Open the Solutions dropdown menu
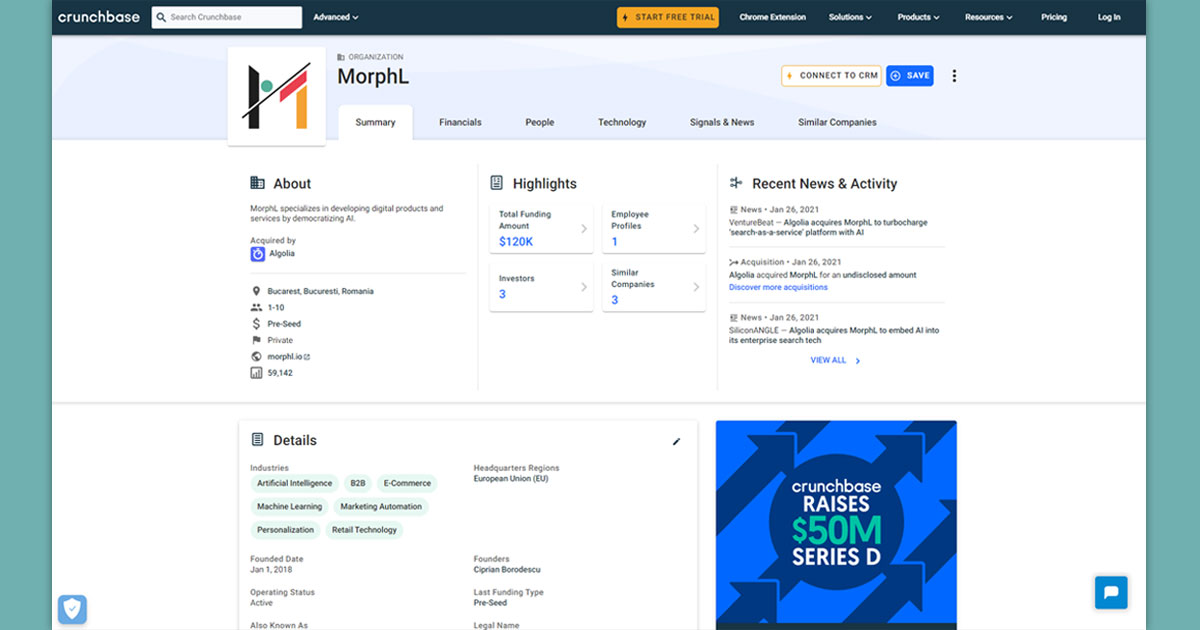Screen dimensions: 1200x630 pyautogui.click(x=850, y=17)
